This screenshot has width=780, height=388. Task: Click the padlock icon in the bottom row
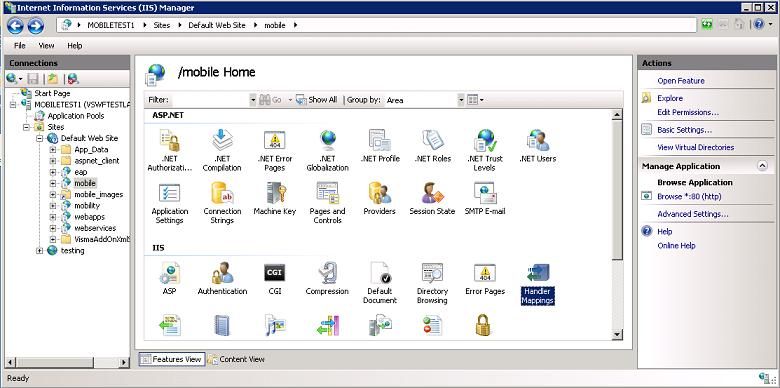pyautogui.click(x=484, y=324)
